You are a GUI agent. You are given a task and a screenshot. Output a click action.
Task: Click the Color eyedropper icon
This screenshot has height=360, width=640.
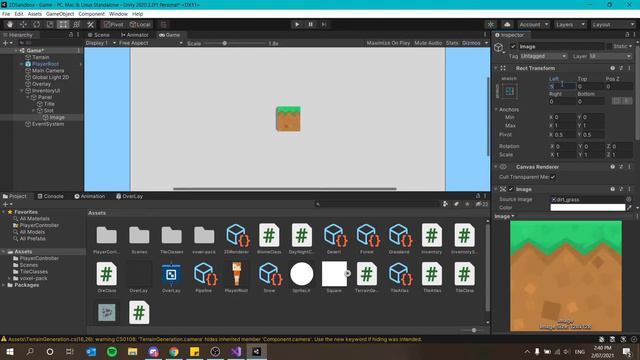[629, 207]
